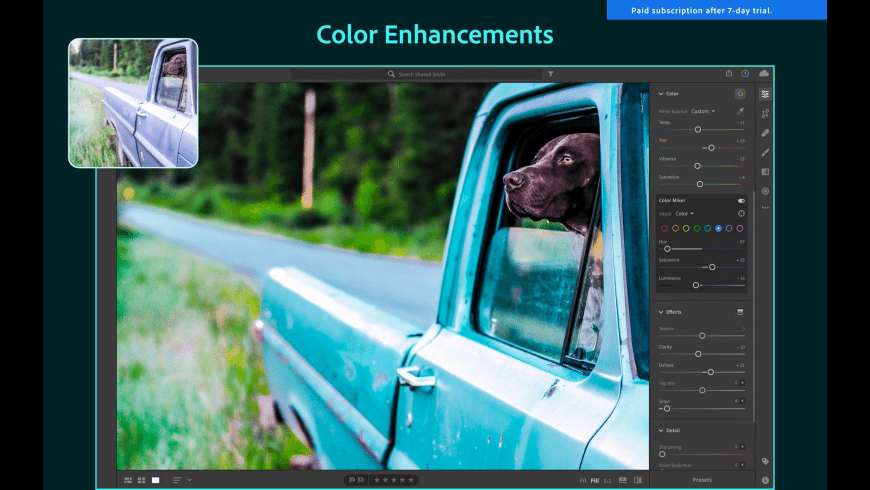Viewport: 870px width, 490px height.
Task: Expand the Noise Reduction options arrow
Action: (742, 464)
